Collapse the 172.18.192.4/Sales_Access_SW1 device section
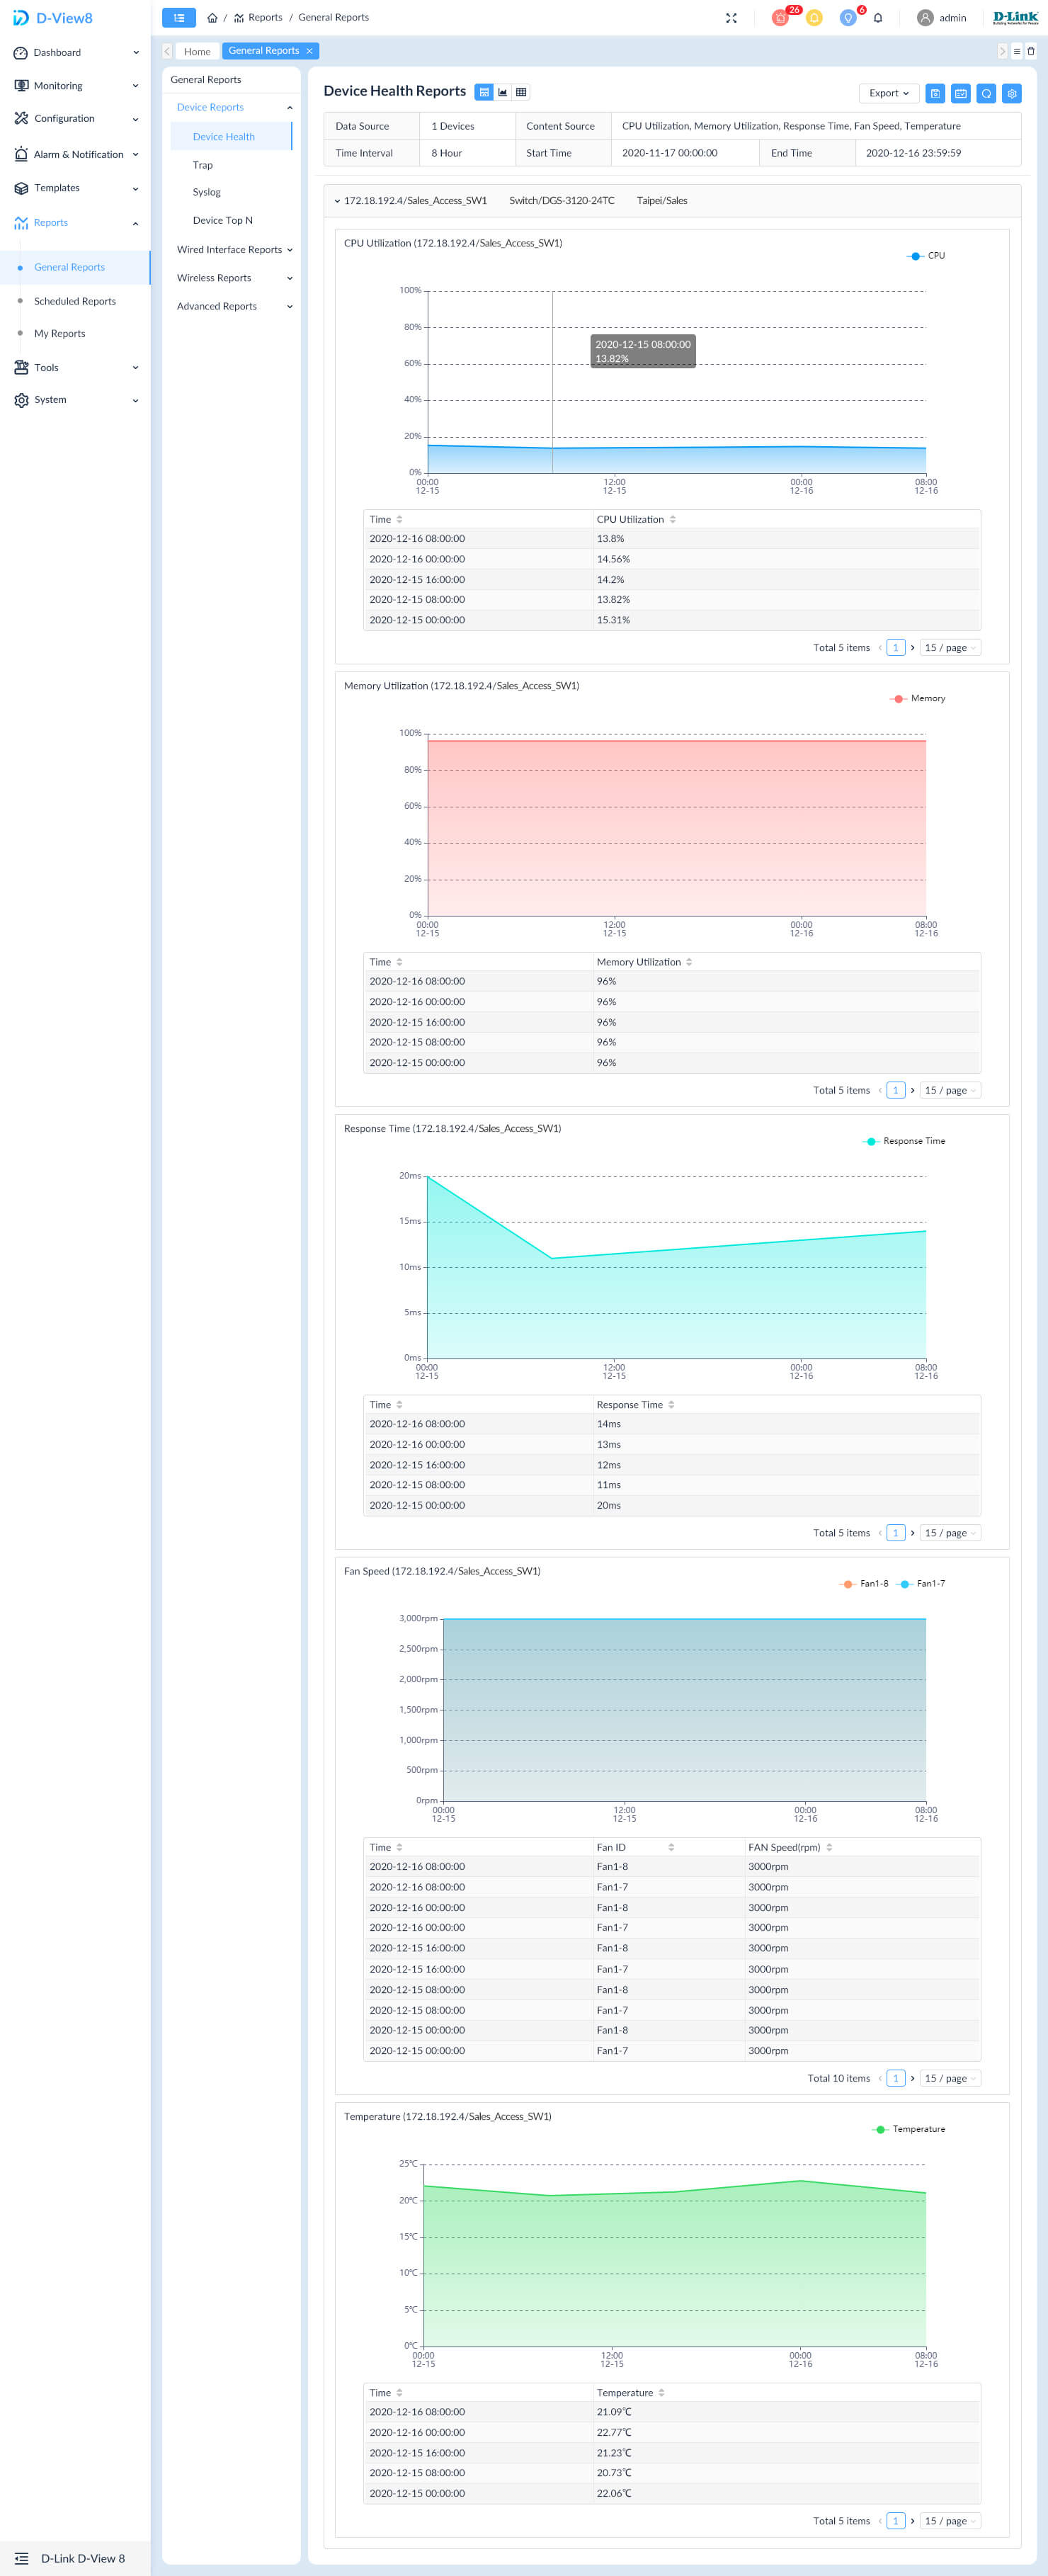The image size is (1048, 2576). coord(337,201)
